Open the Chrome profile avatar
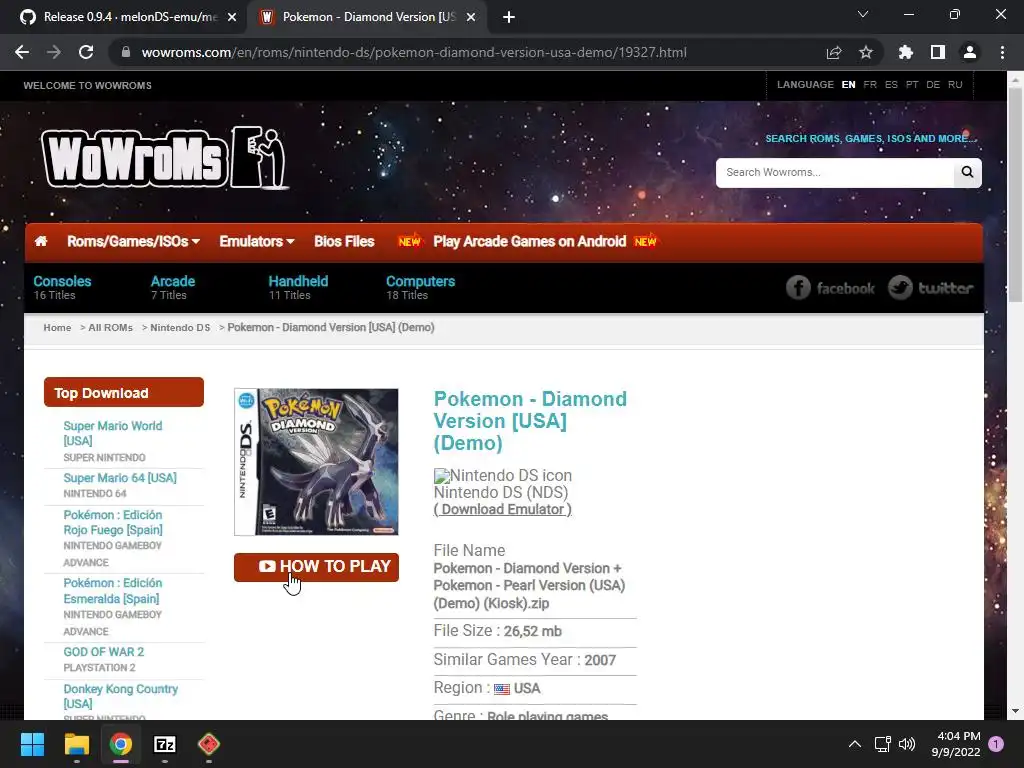The width and height of the screenshot is (1024, 768). [x=970, y=52]
